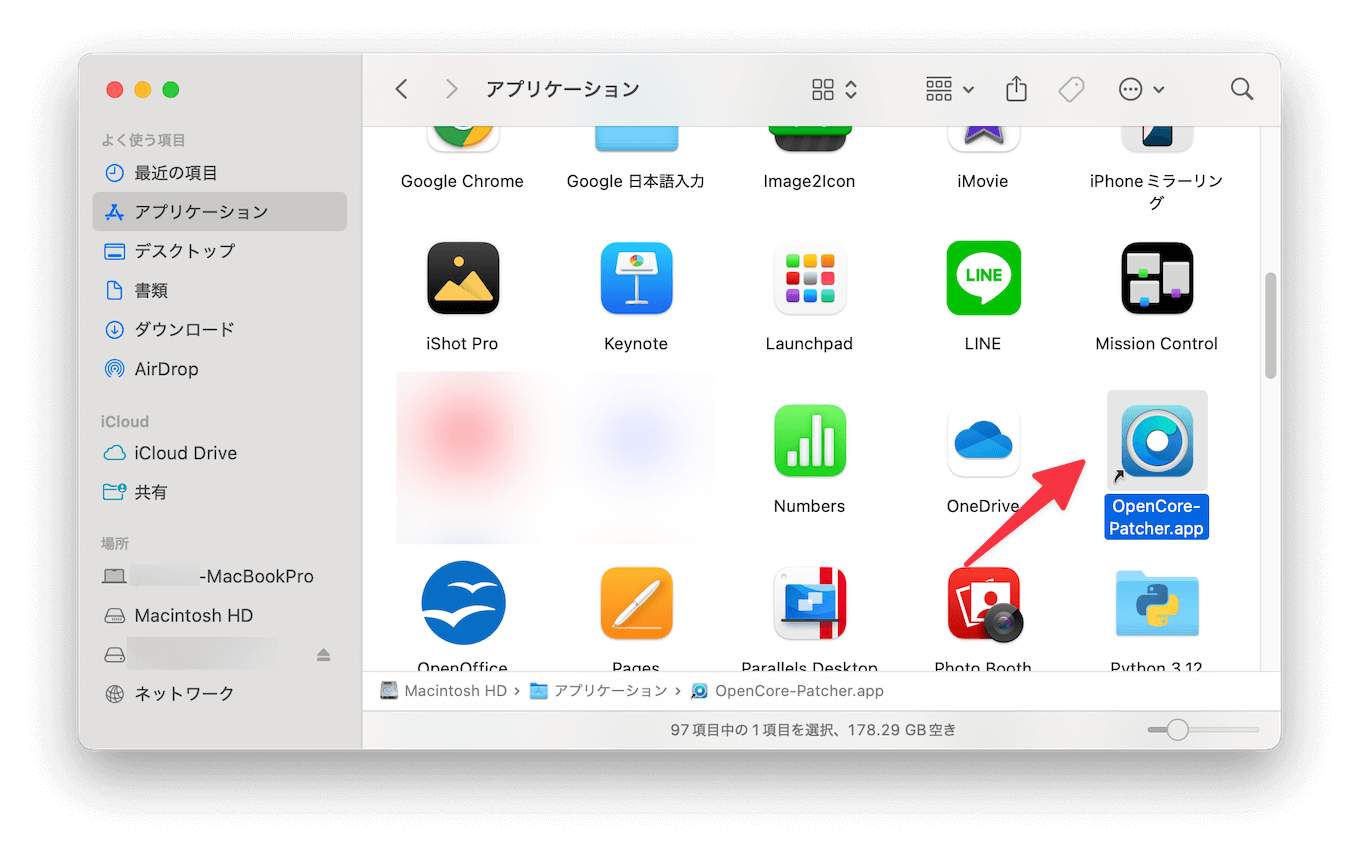Click Macintosh HD in path bar

pos(444,691)
